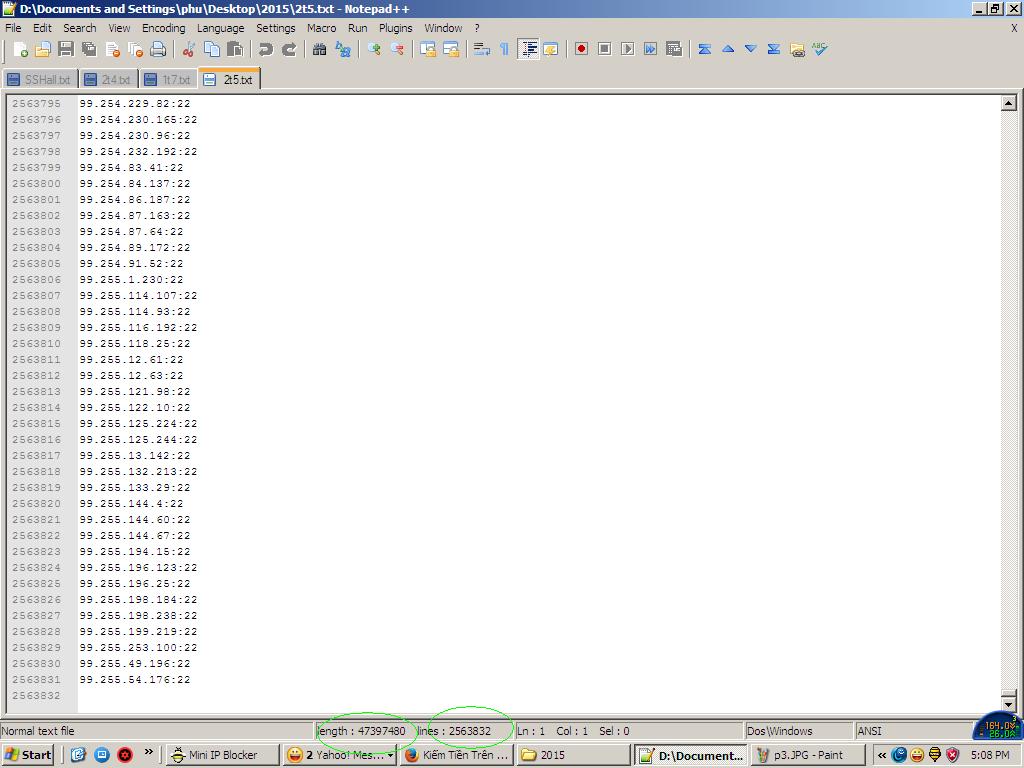Open the Edit menu
The width and height of the screenshot is (1024, 768).
click(42, 28)
